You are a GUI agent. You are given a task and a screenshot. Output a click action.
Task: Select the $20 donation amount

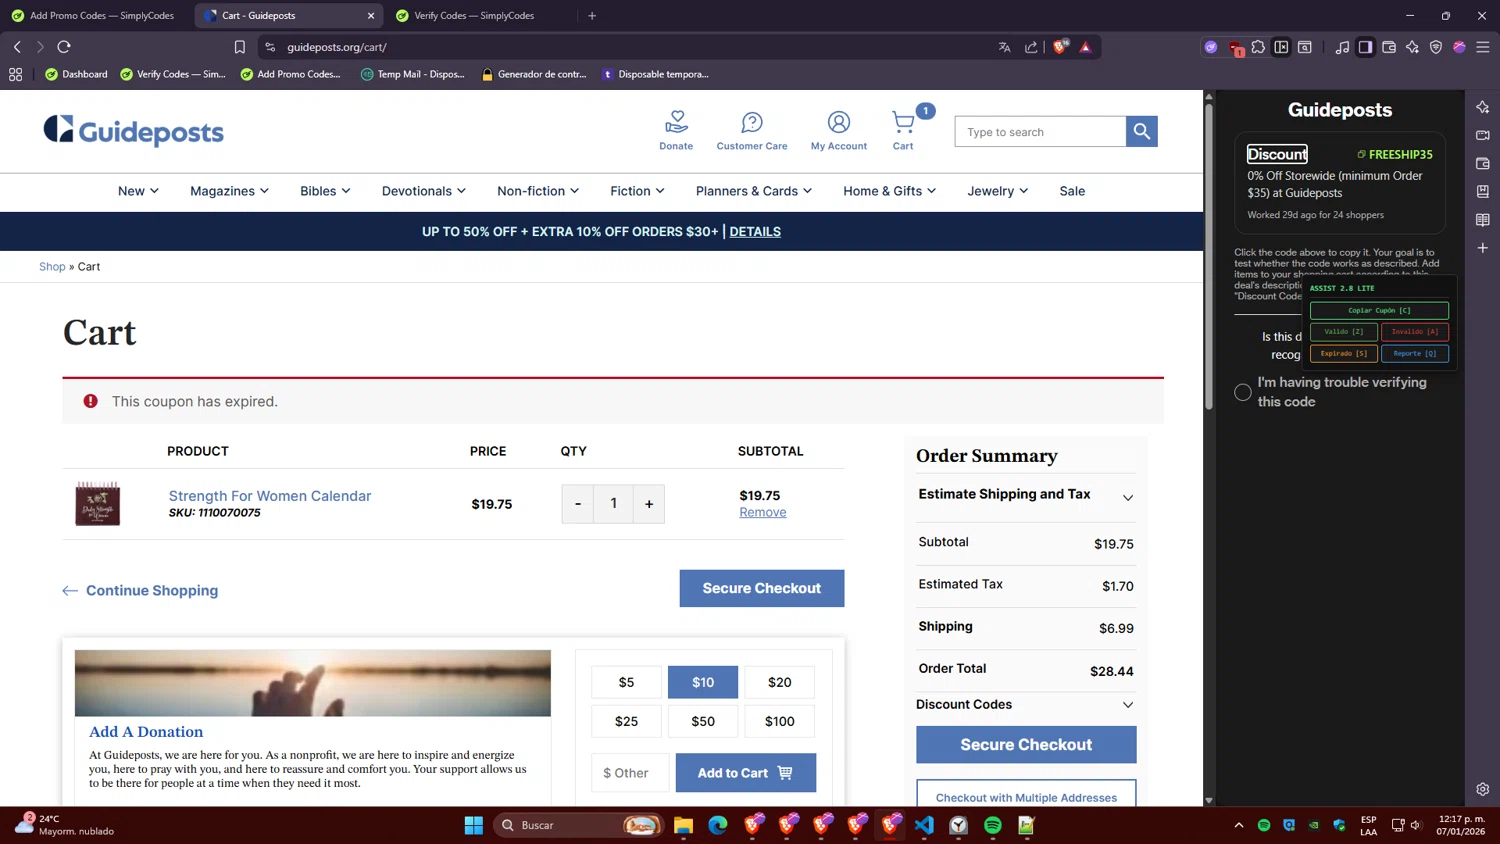click(780, 682)
